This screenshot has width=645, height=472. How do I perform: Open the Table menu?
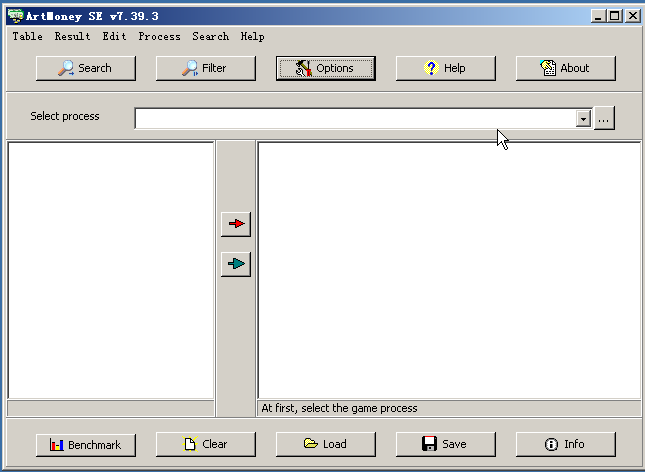click(27, 36)
